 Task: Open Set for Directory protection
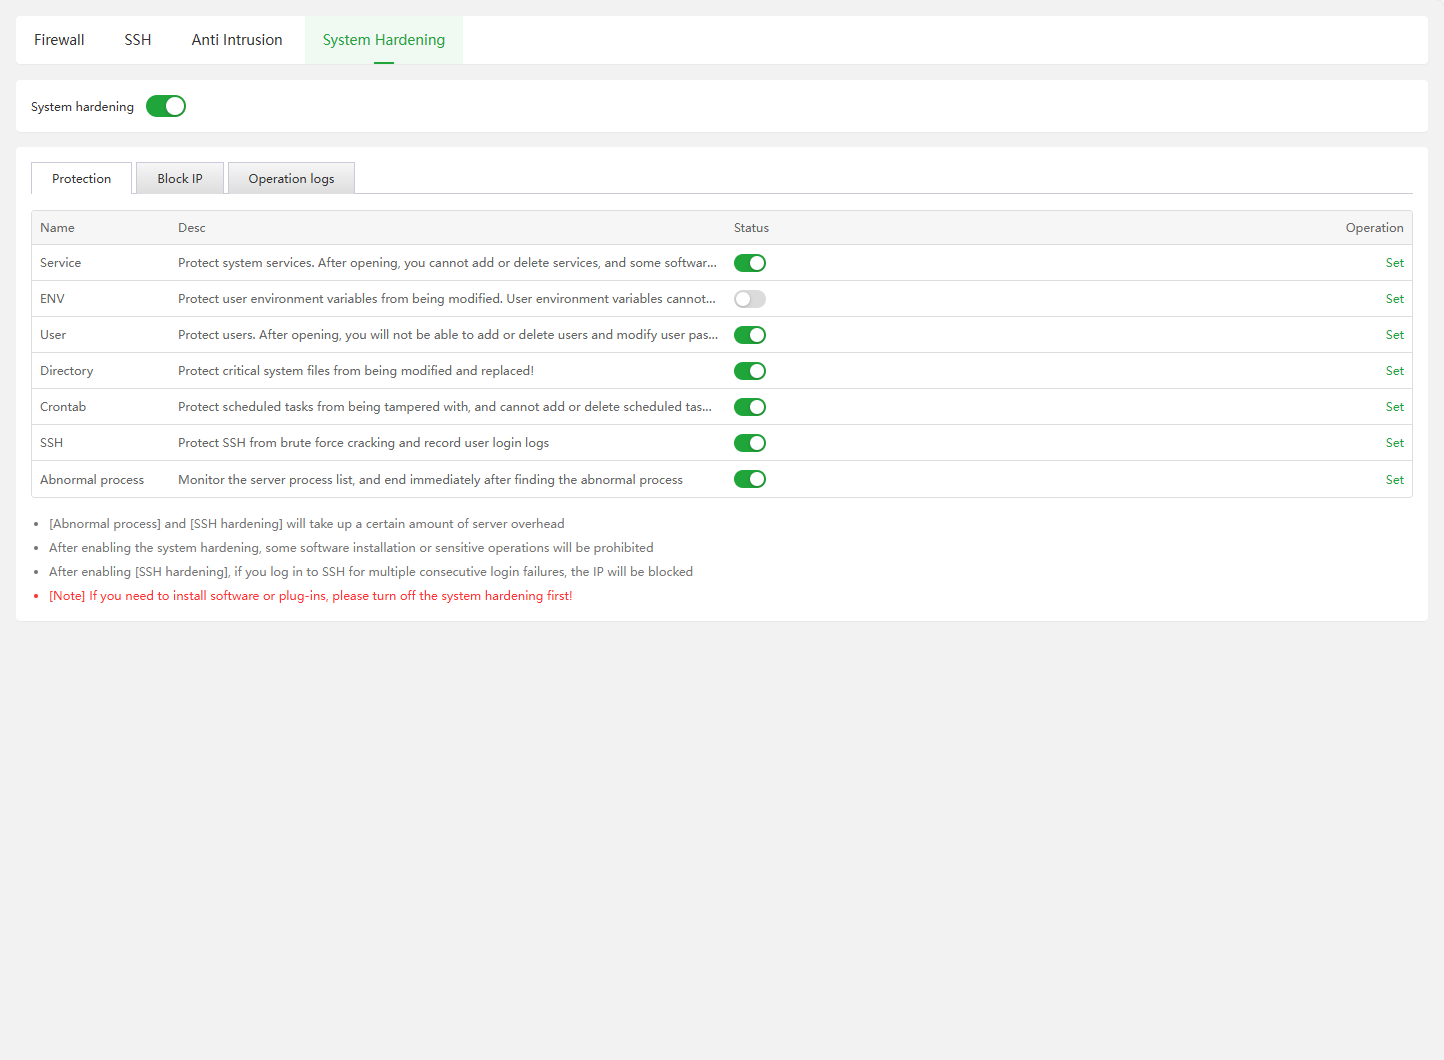coord(1394,371)
